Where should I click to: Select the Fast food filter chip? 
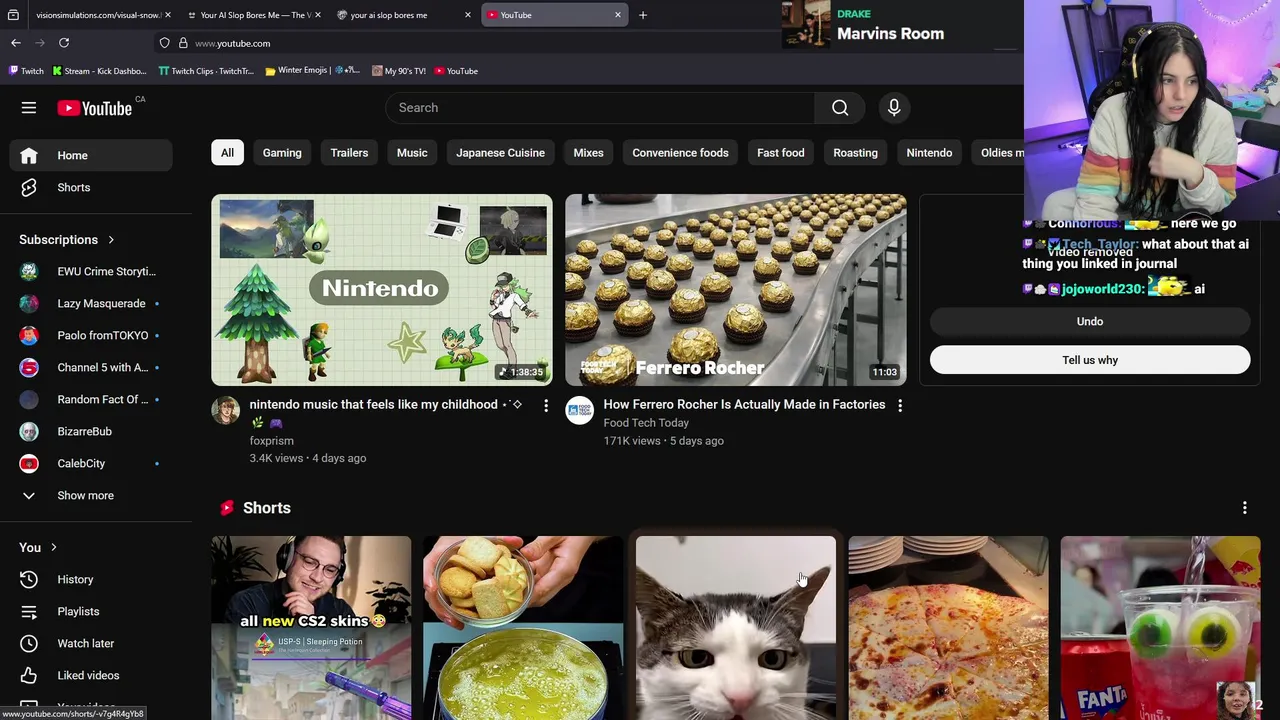780,153
